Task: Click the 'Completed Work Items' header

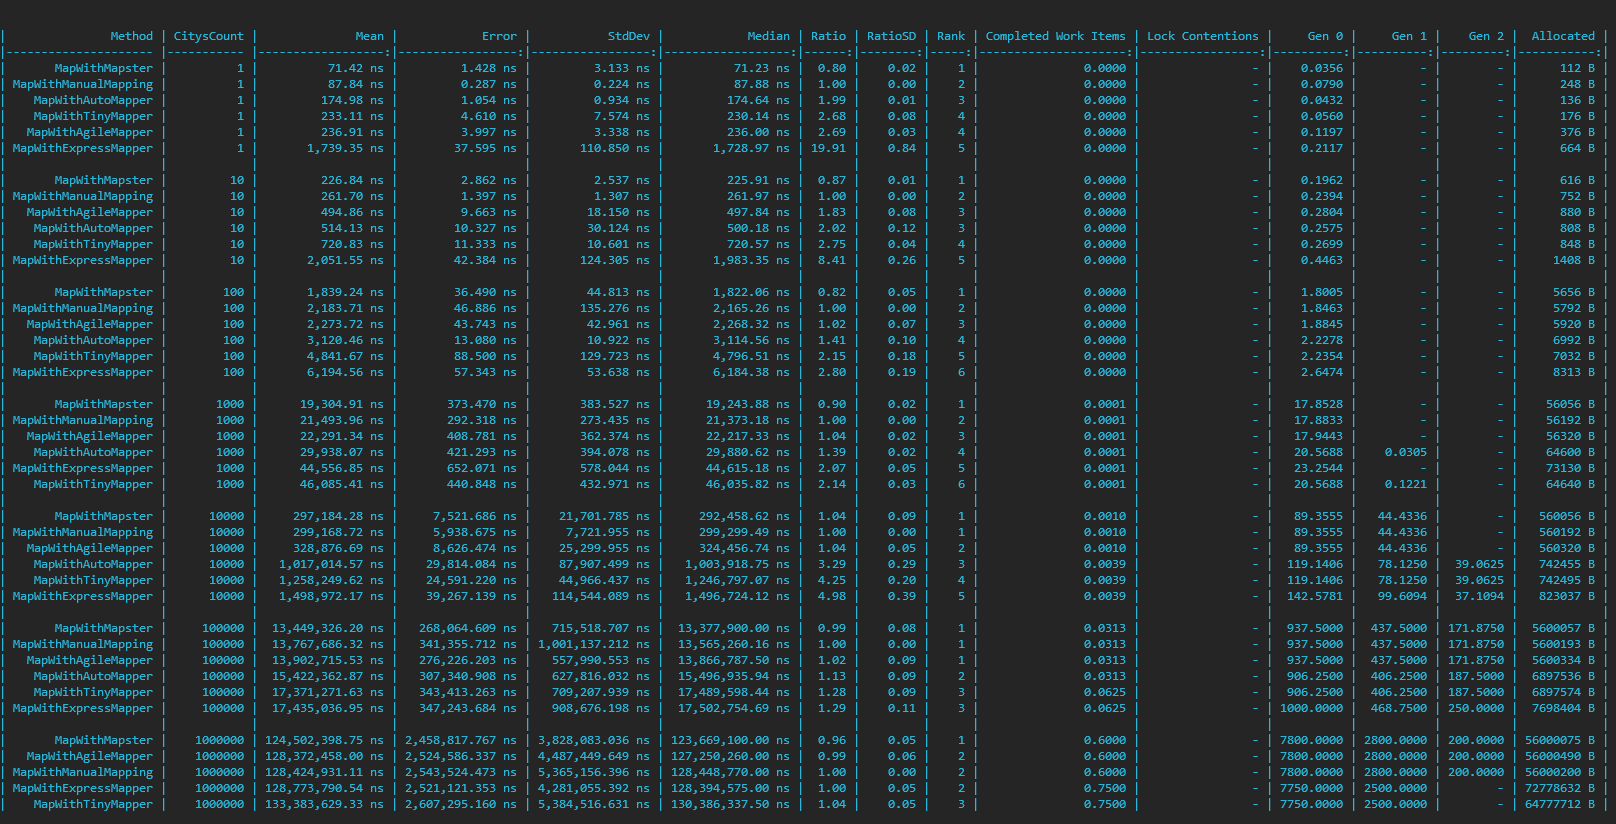Action: pyautogui.click(x=1055, y=36)
